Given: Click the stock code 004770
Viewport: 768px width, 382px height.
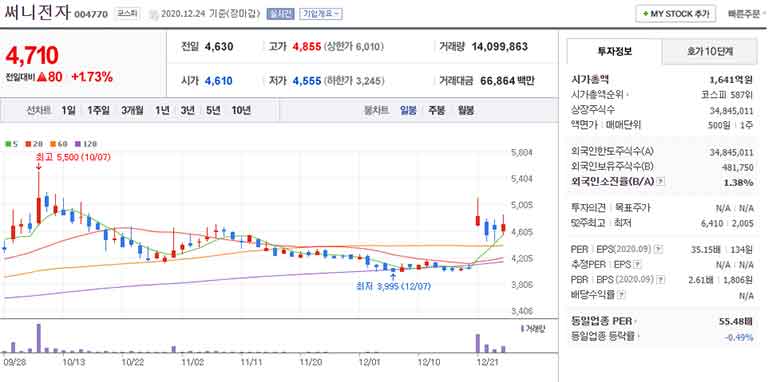Looking at the screenshot, I should click(x=91, y=14).
